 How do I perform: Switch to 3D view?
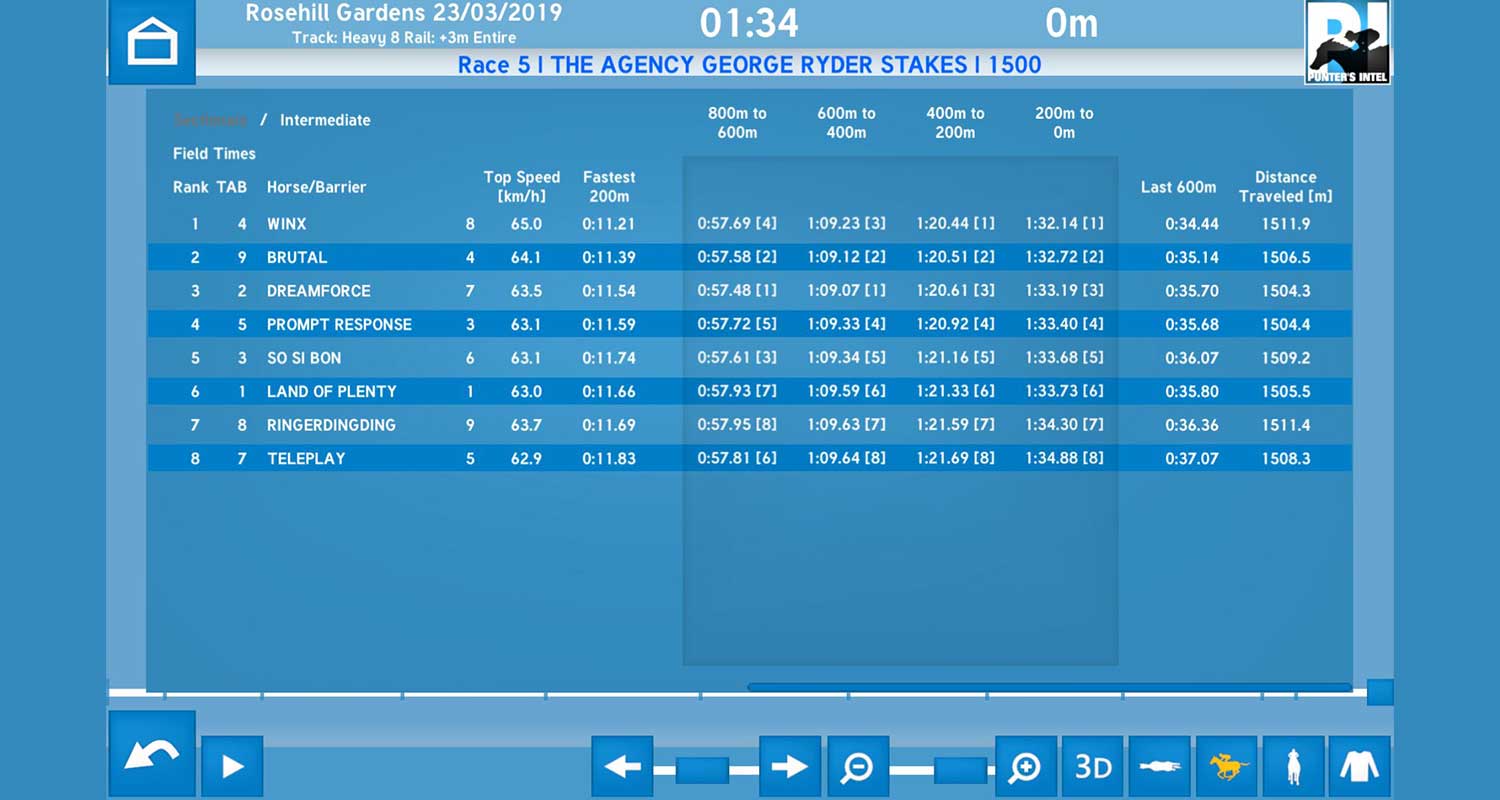point(1092,766)
